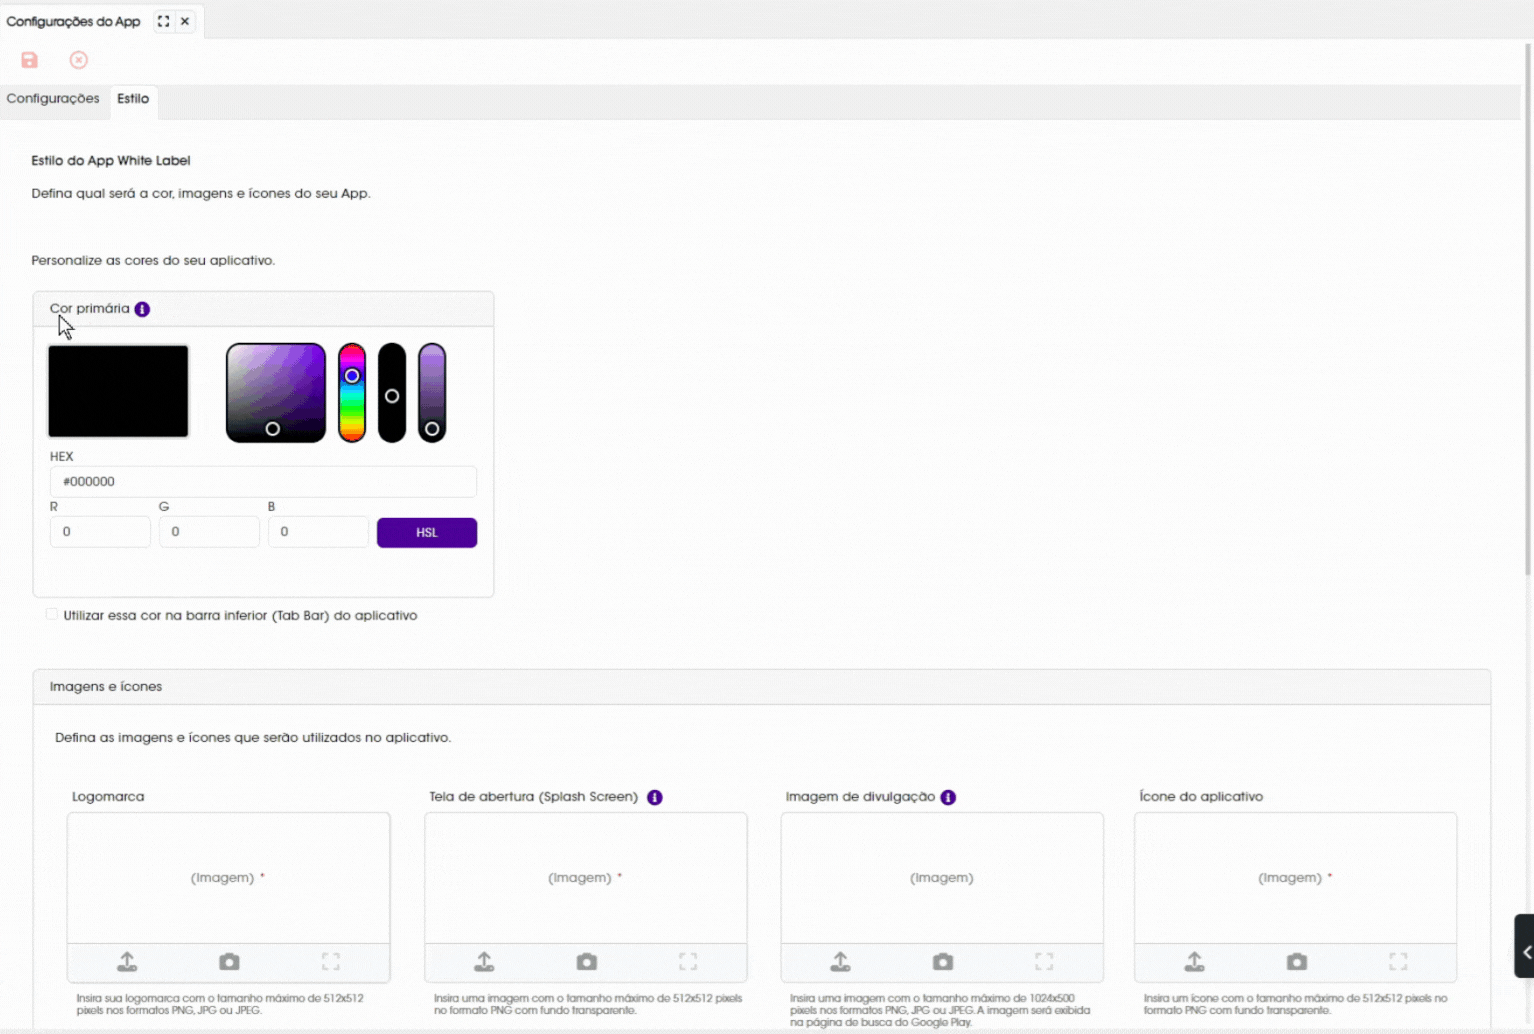Click the rainbow hue slider

(x=352, y=393)
